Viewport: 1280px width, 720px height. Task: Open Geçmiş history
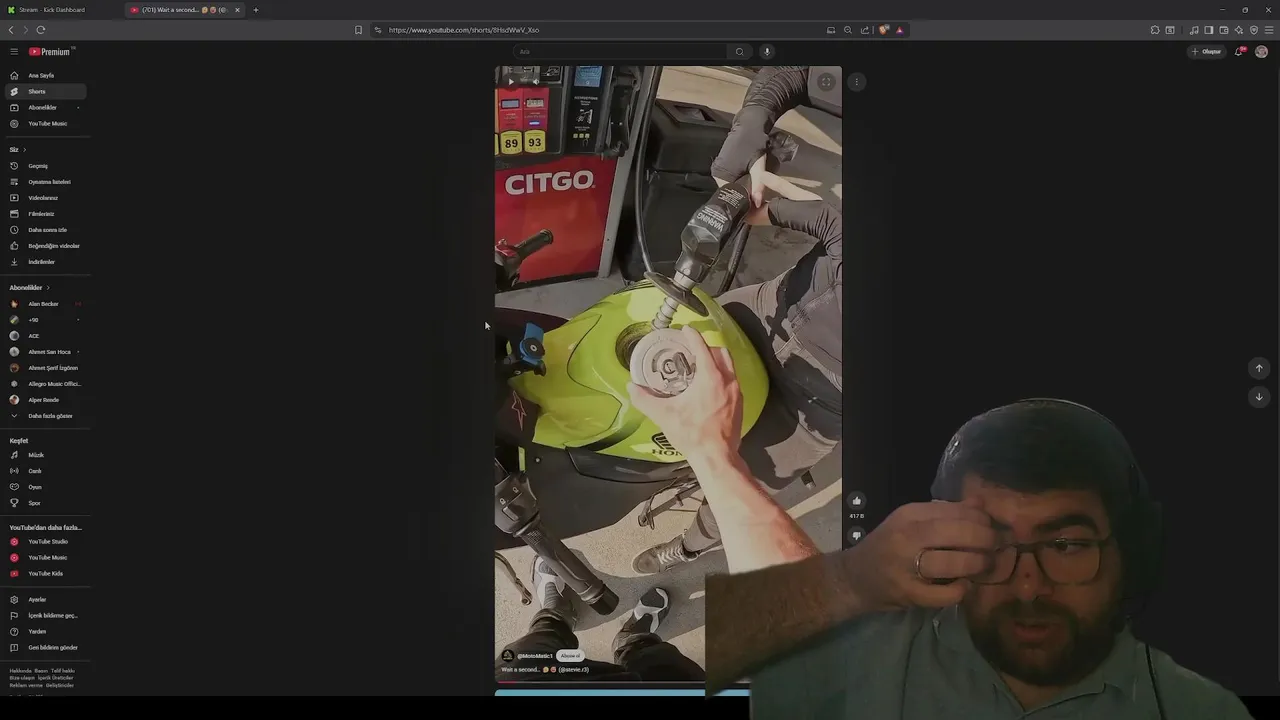(x=45, y=166)
